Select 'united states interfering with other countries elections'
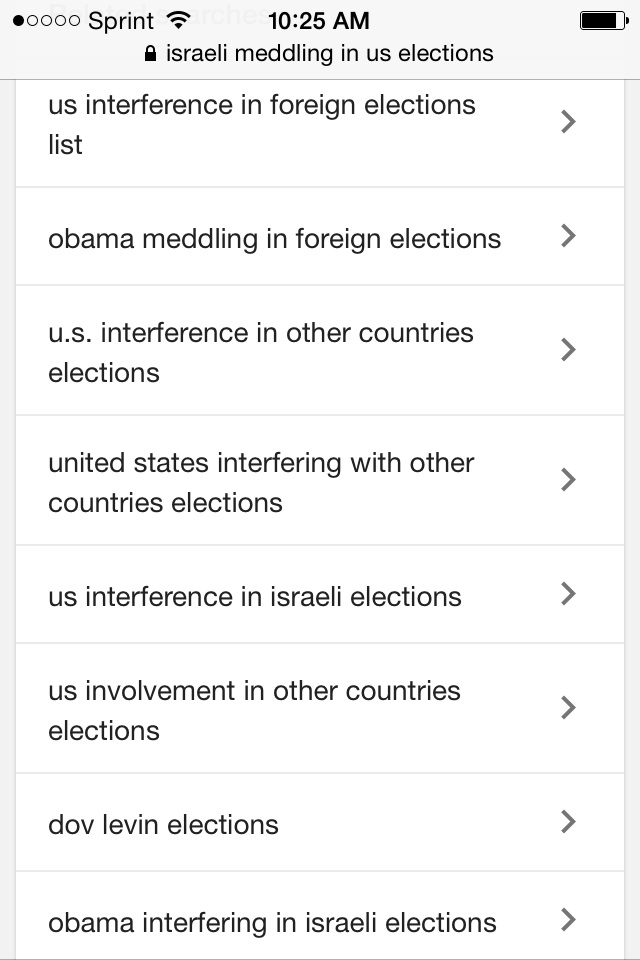640x960 pixels. click(x=320, y=480)
